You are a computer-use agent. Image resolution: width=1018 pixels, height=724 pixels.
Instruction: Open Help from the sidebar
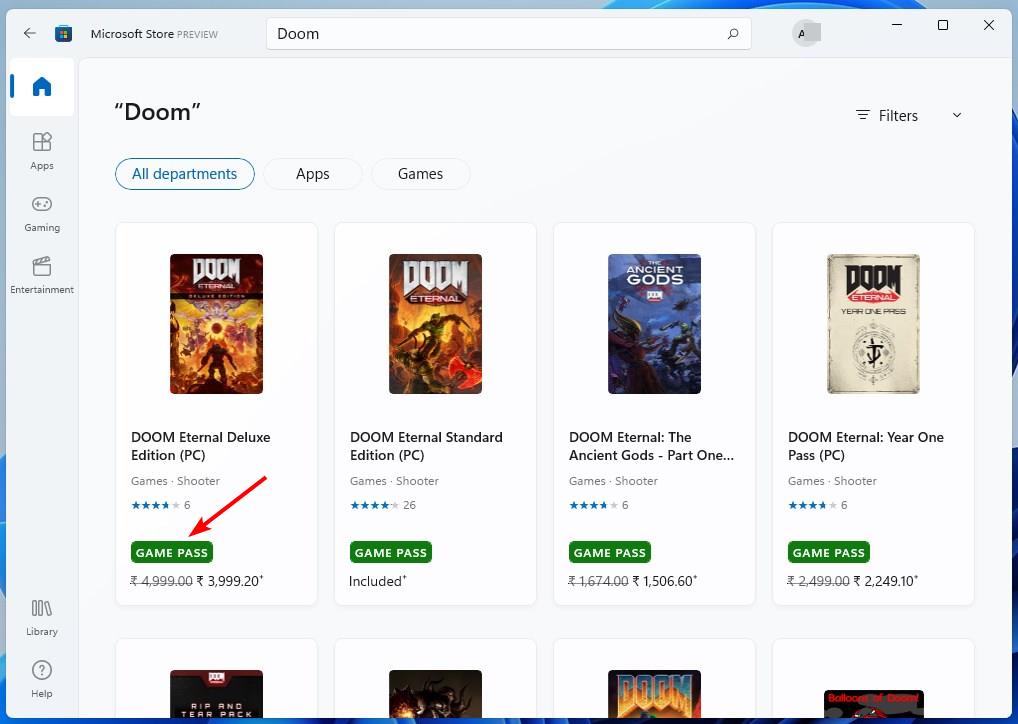coord(42,679)
